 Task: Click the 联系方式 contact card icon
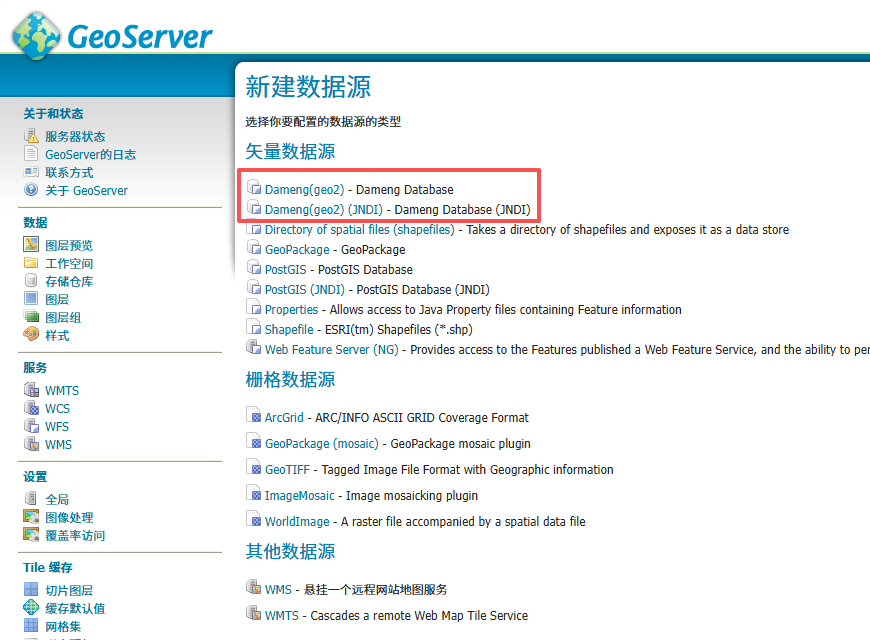(x=32, y=172)
